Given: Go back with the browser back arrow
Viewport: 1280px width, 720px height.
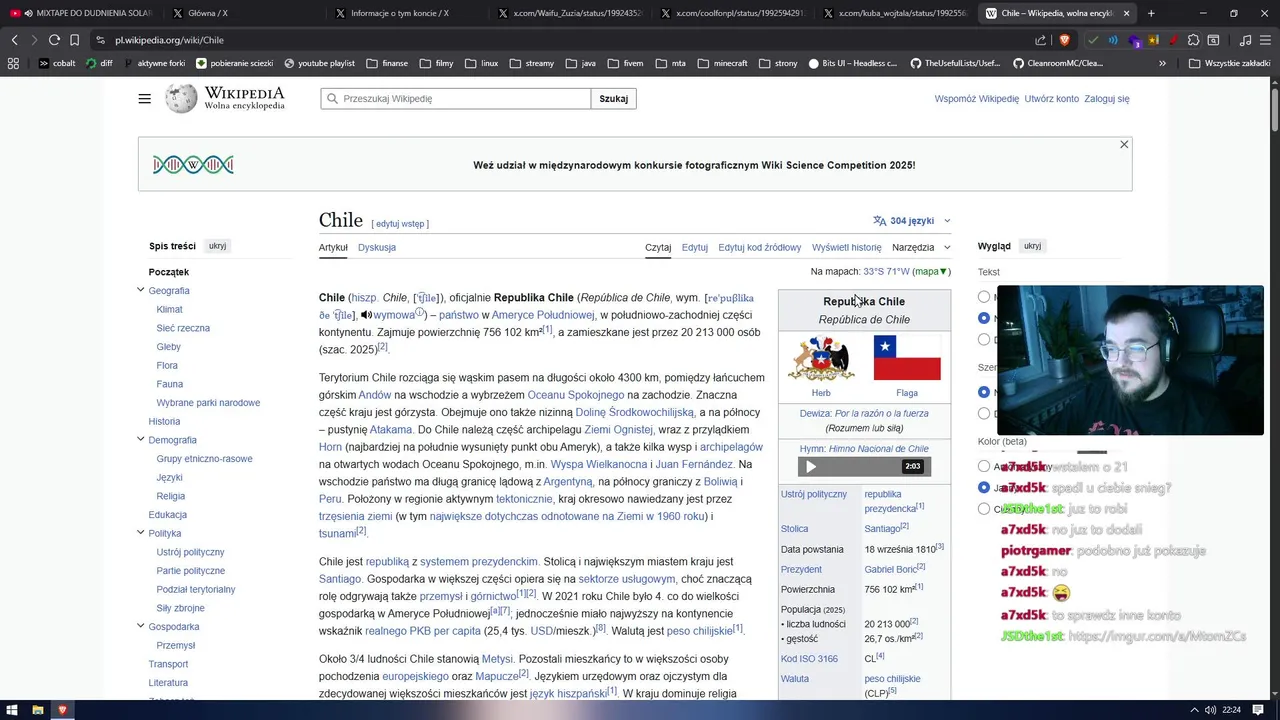Looking at the screenshot, I should pyautogui.click(x=14, y=40).
